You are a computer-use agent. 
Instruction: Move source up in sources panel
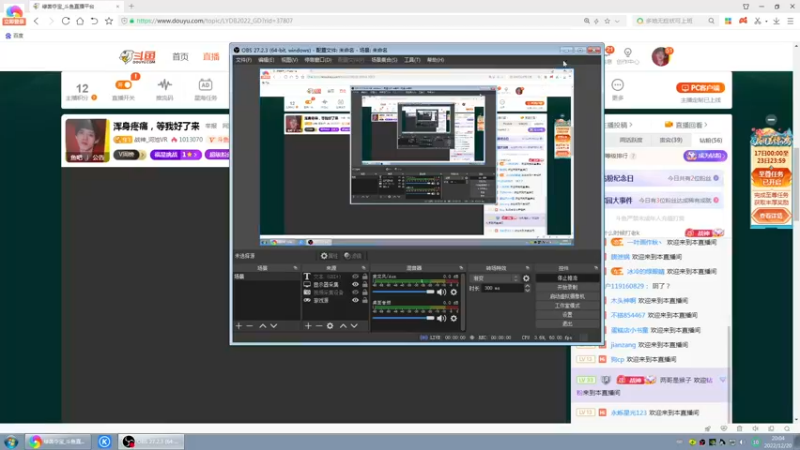pos(343,326)
